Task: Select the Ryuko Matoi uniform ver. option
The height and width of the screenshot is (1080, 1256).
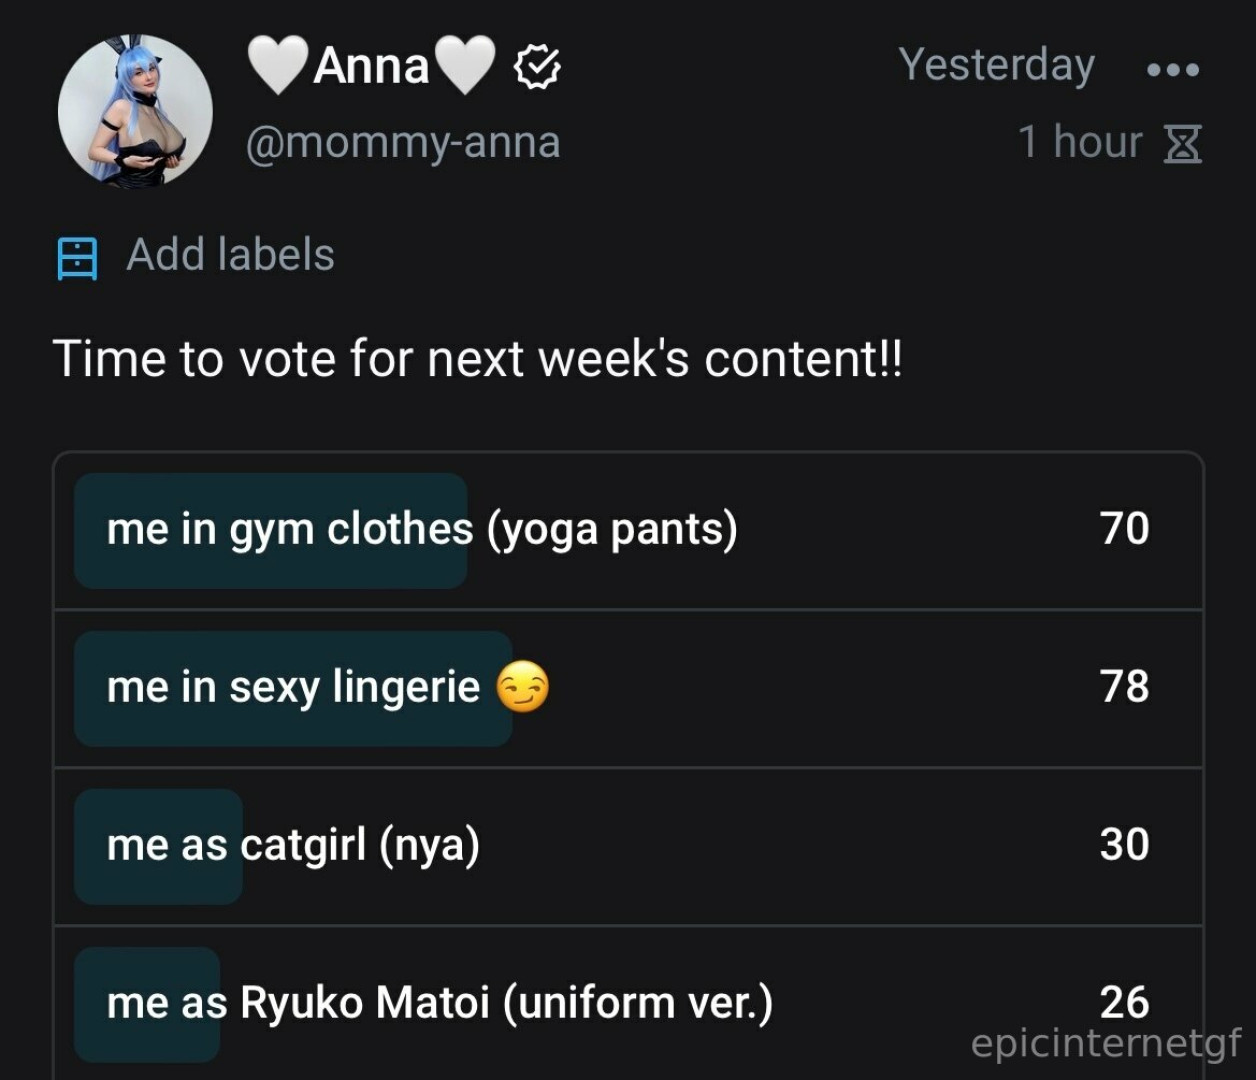Action: point(439,1003)
